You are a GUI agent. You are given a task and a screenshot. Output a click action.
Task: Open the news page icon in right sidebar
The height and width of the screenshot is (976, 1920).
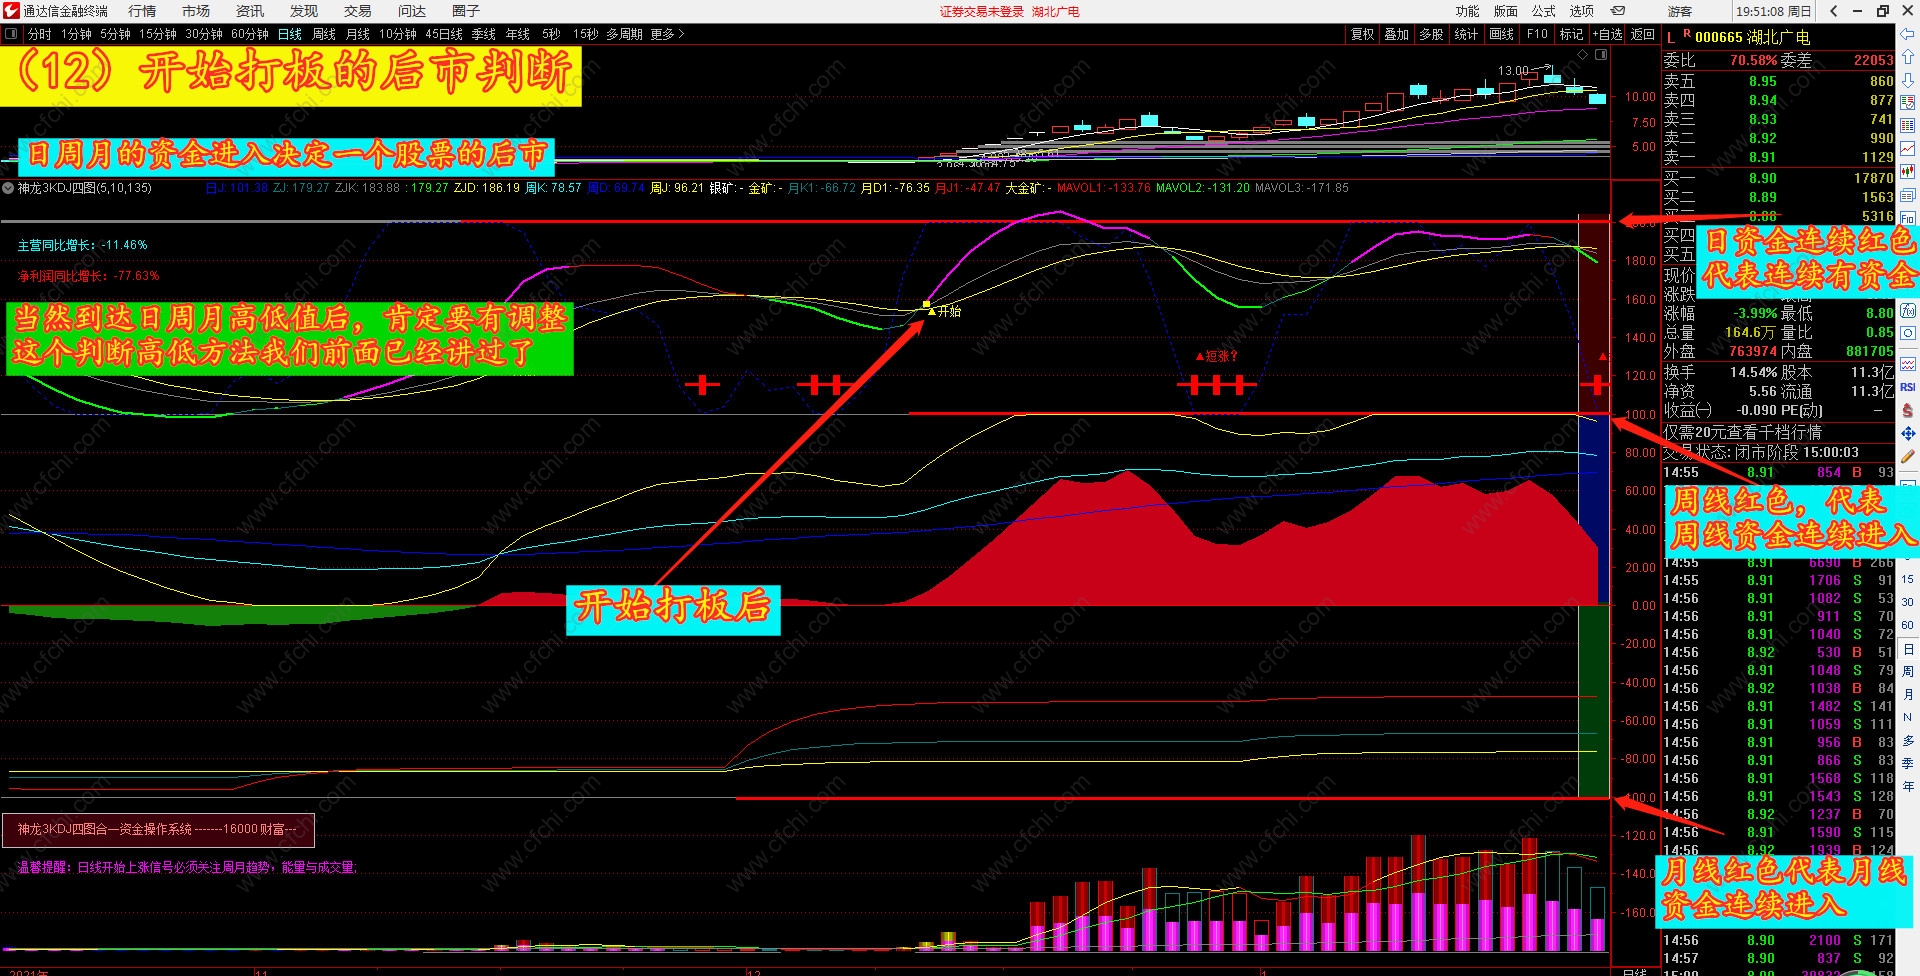1908,195
